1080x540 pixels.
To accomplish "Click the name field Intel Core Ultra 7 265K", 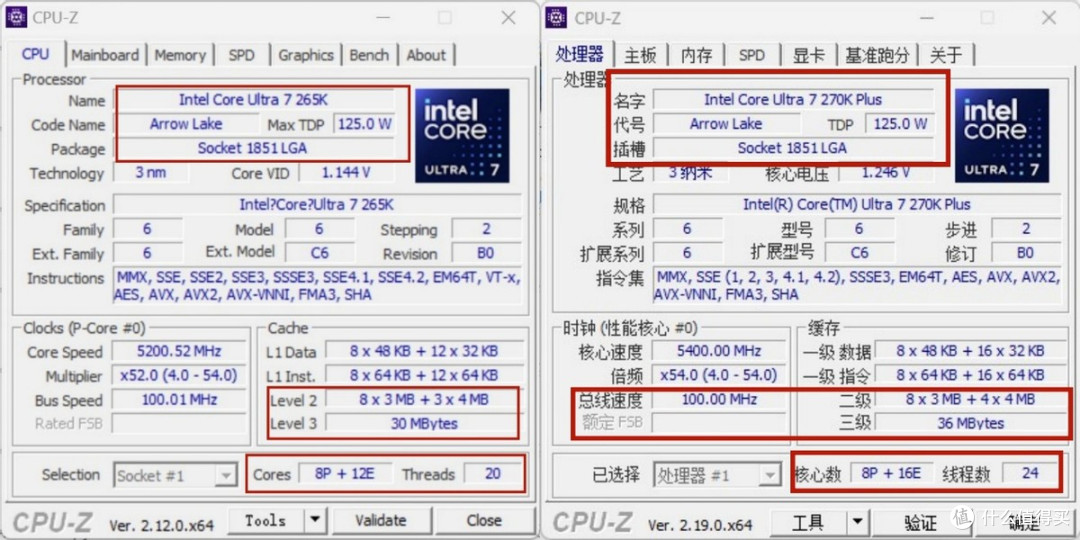I will tap(253, 100).
